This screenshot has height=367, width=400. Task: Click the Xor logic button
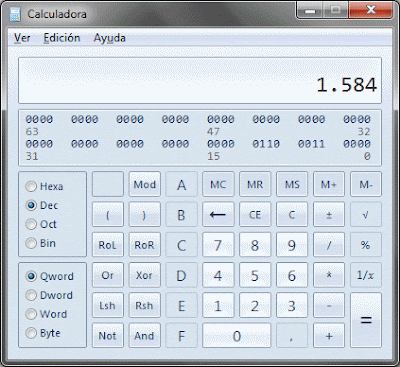pyautogui.click(x=144, y=275)
